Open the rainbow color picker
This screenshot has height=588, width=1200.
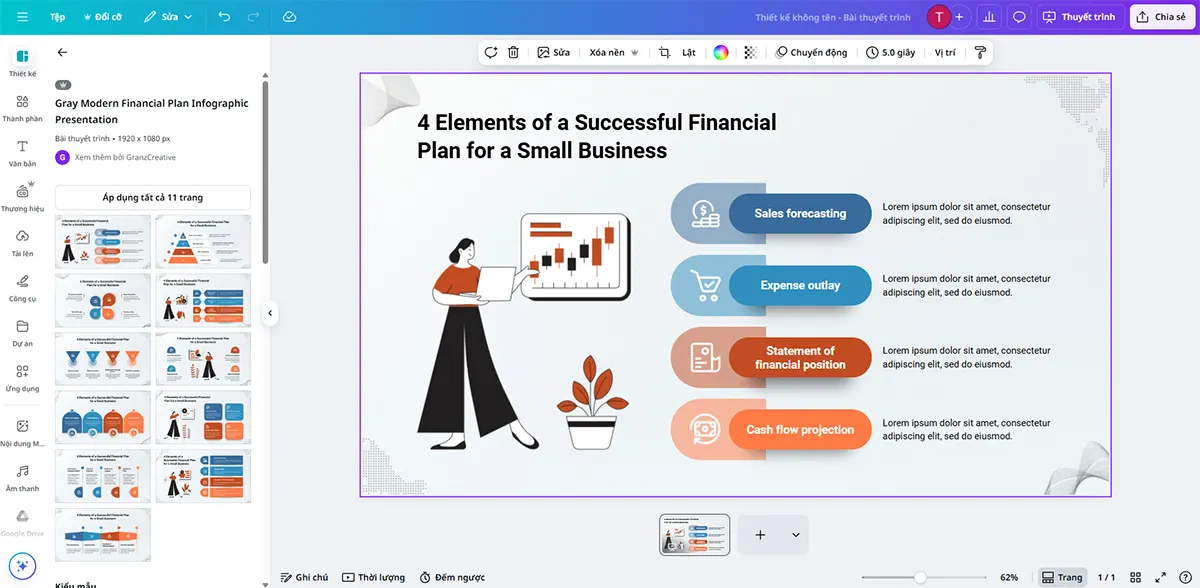[x=721, y=52]
